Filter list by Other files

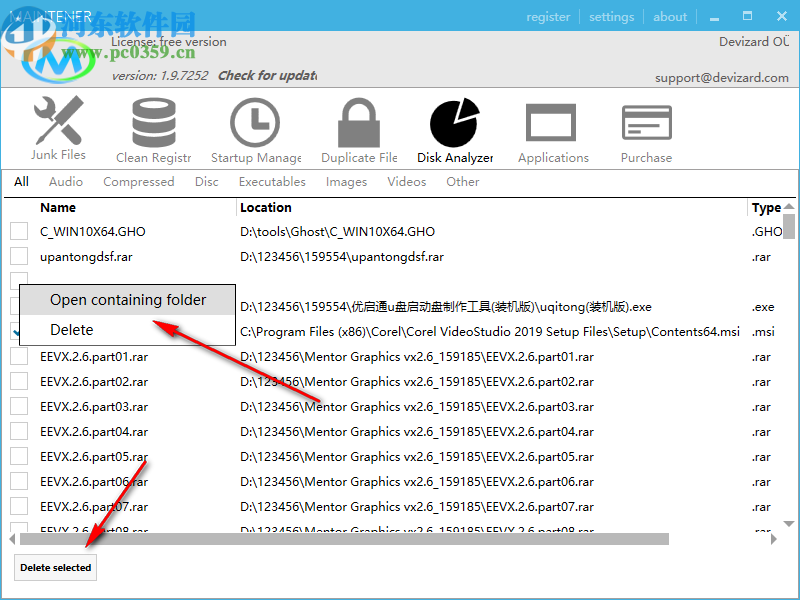click(463, 182)
